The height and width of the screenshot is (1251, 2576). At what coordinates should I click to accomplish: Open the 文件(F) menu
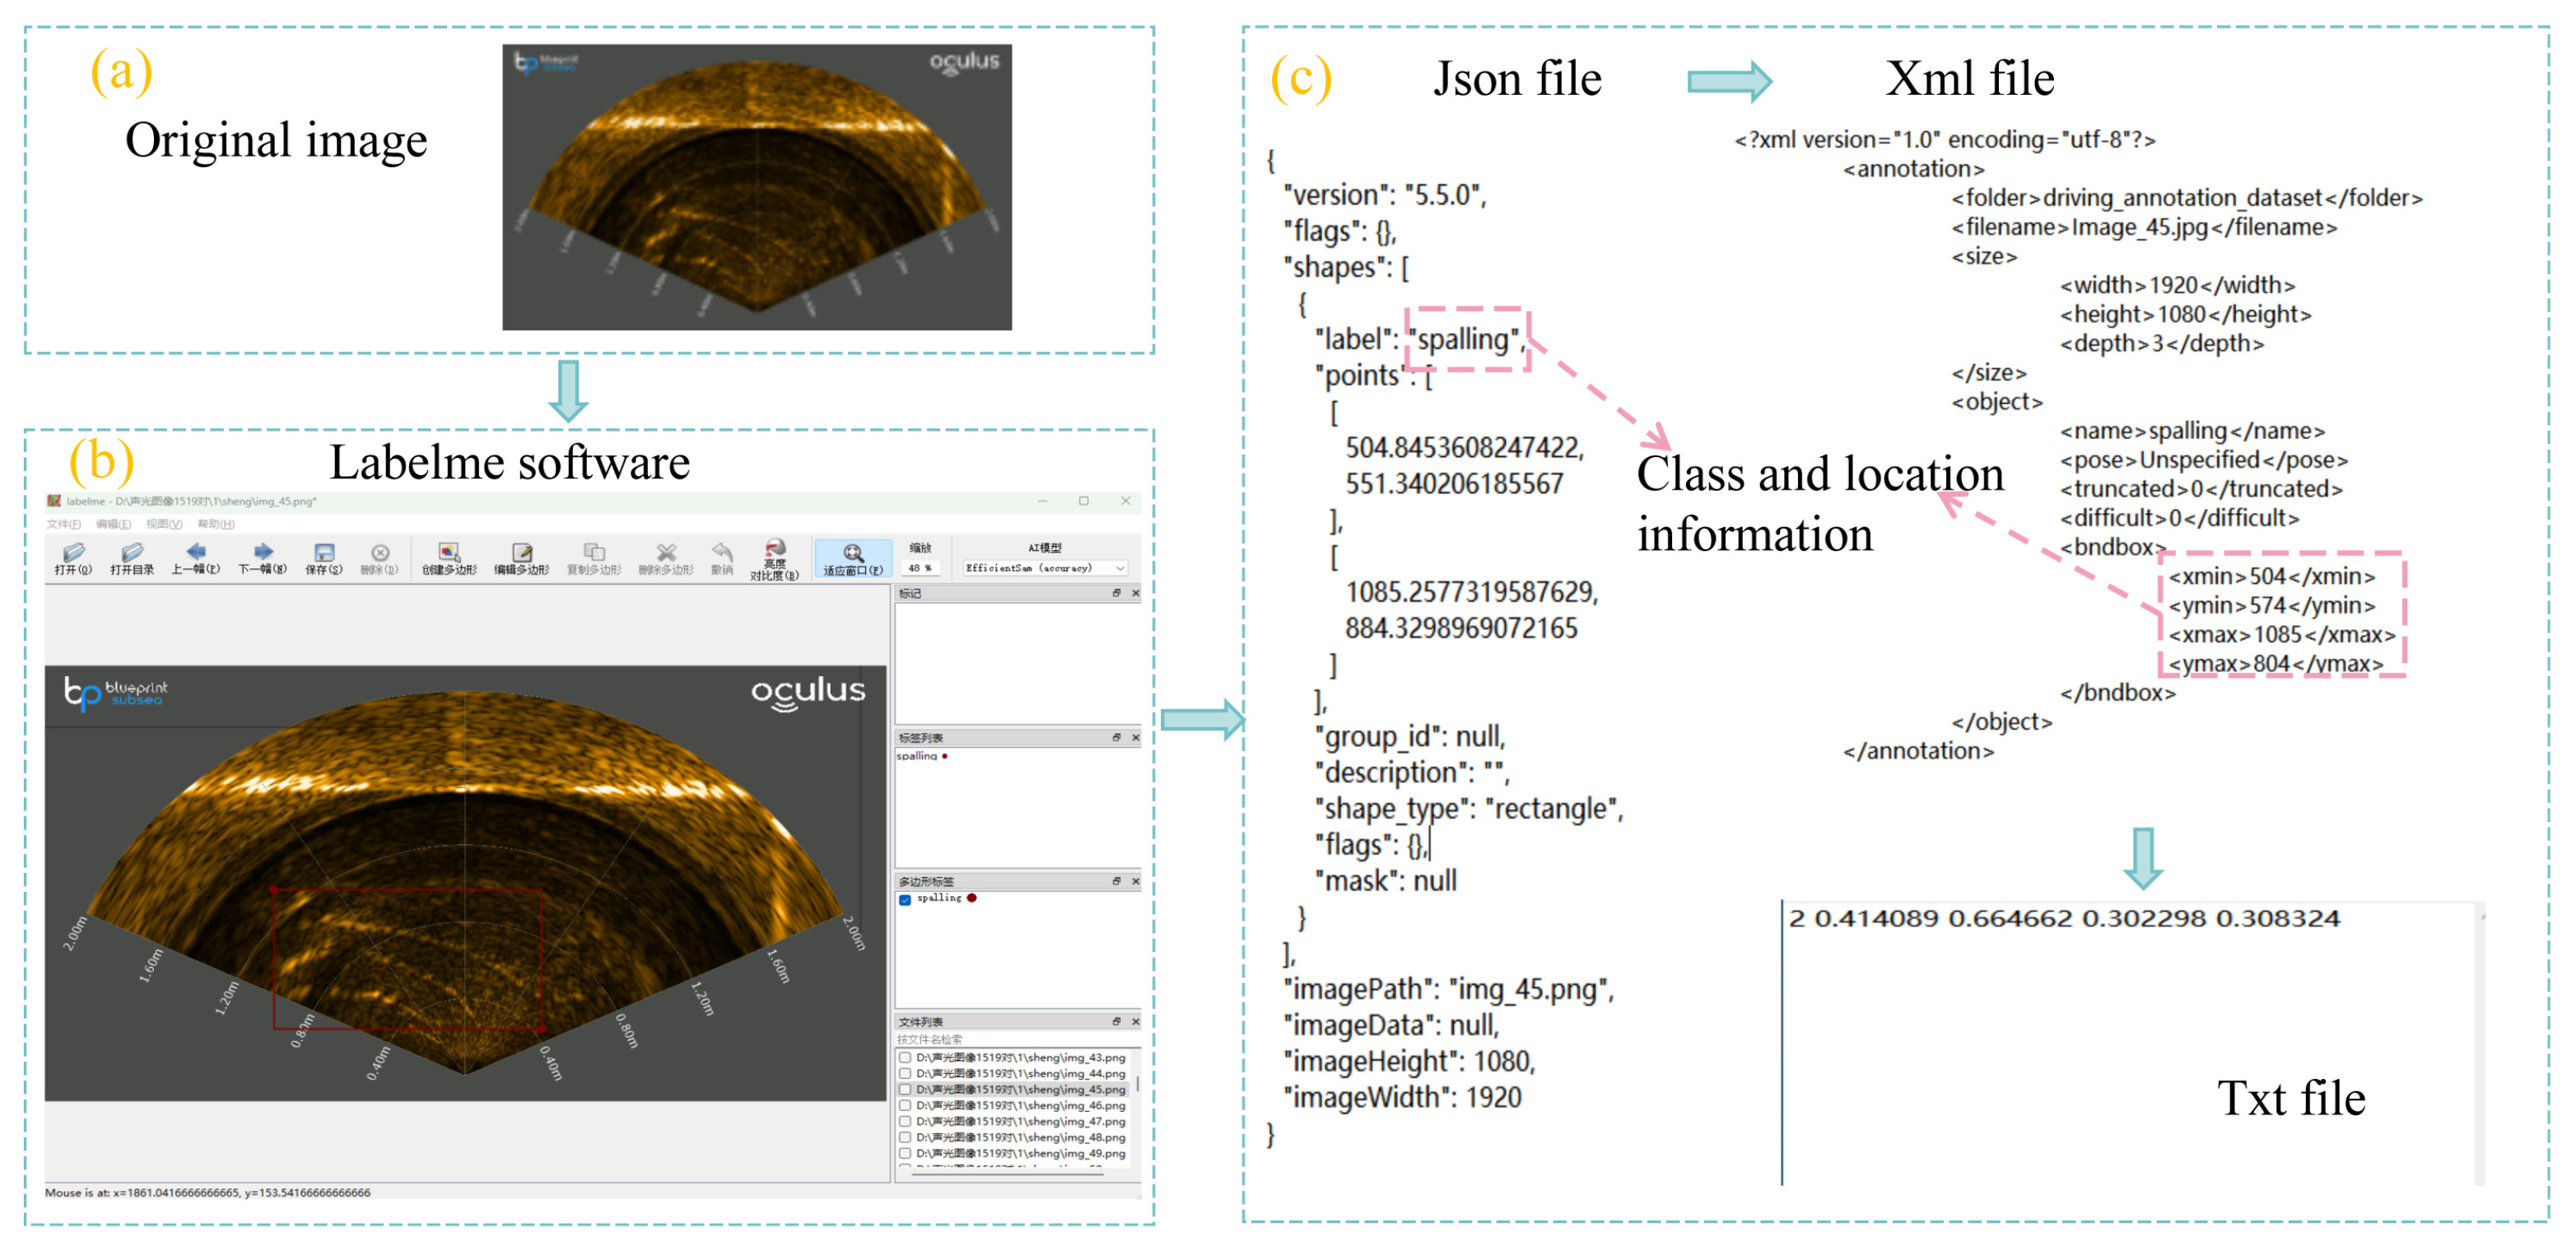point(63,524)
